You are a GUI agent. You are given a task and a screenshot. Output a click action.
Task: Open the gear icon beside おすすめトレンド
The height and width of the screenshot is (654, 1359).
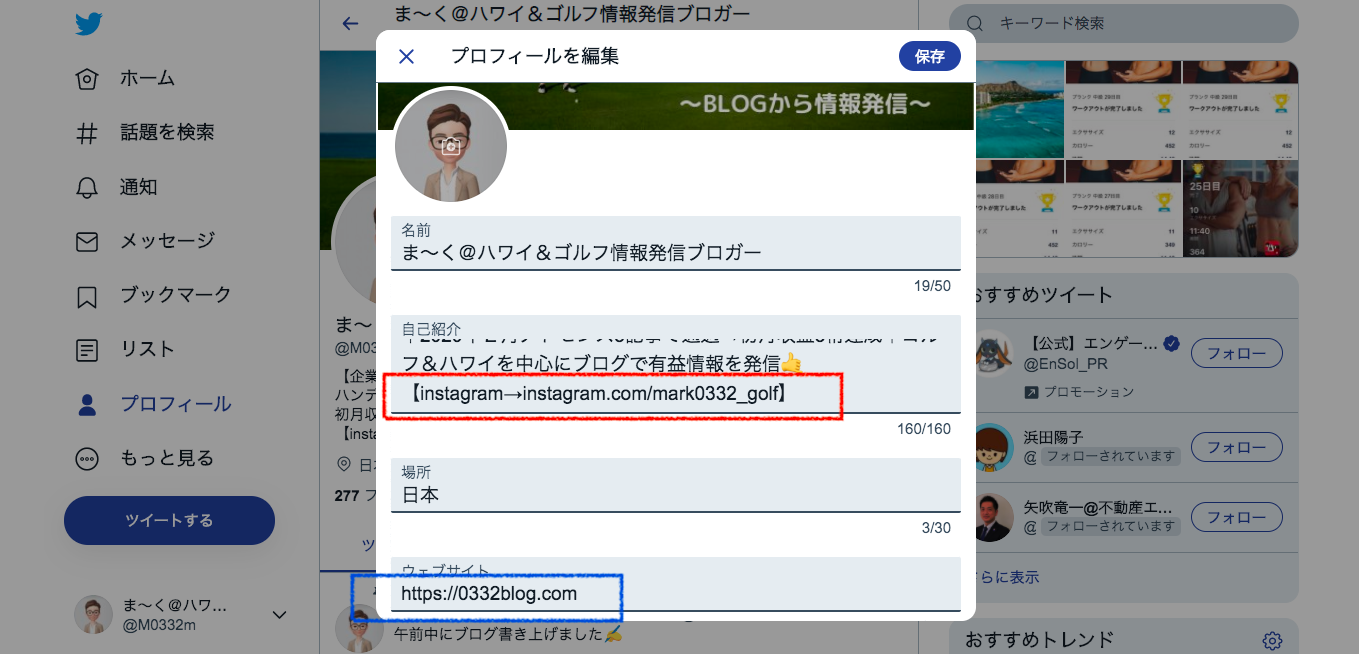pyautogui.click(x=1271, y=640)
